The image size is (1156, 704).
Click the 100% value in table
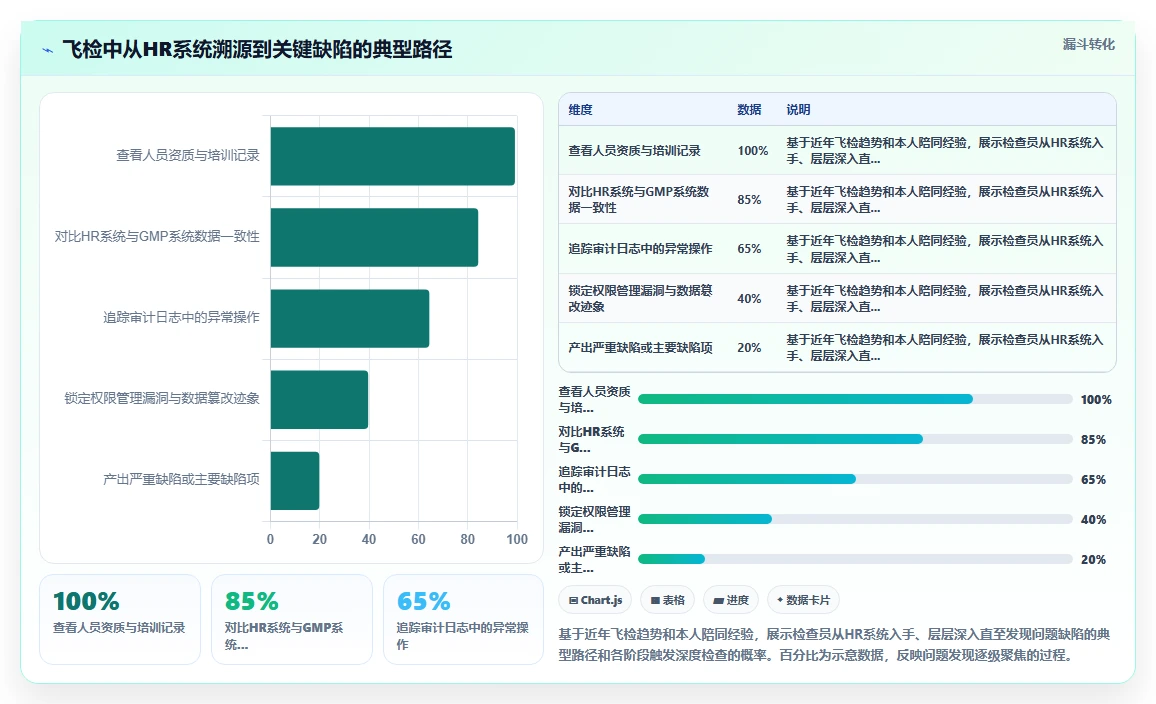[x=752, y=150]
